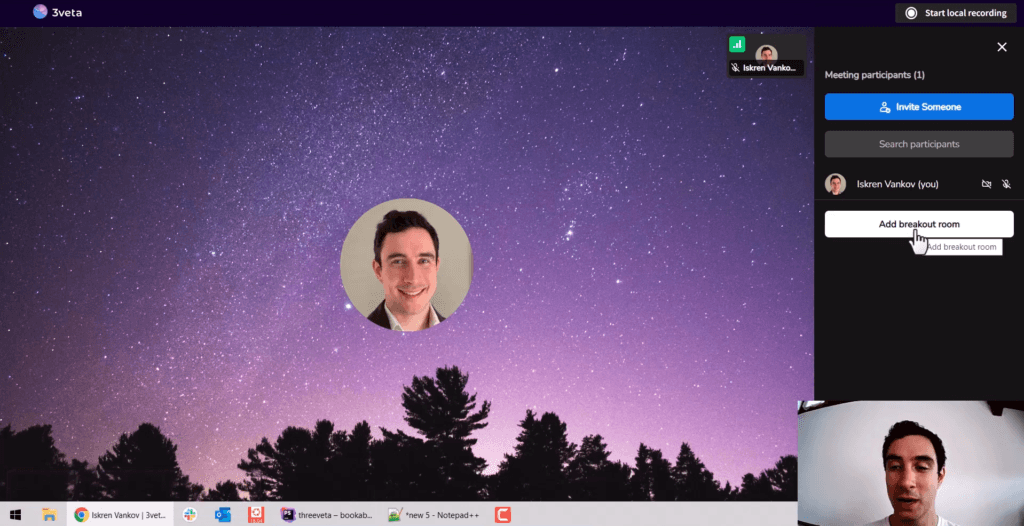Close the meeting participants panel

(x=1002, y=47)
